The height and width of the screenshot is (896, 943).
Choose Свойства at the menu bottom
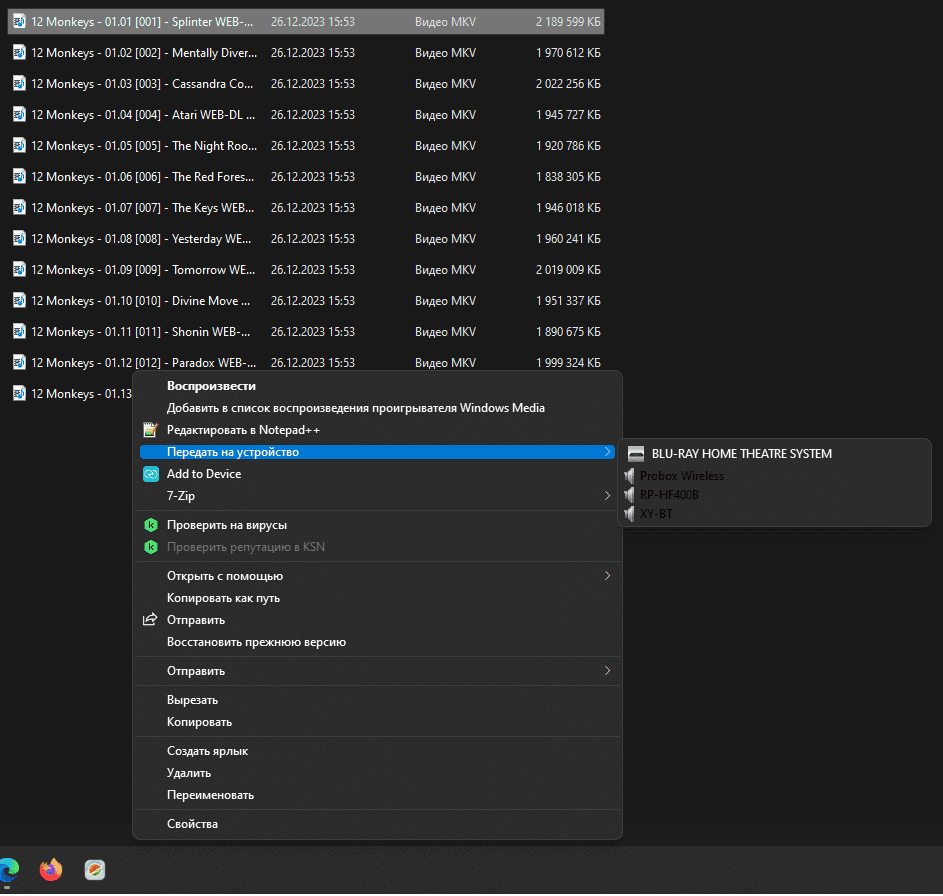click(x=192, y=824)
